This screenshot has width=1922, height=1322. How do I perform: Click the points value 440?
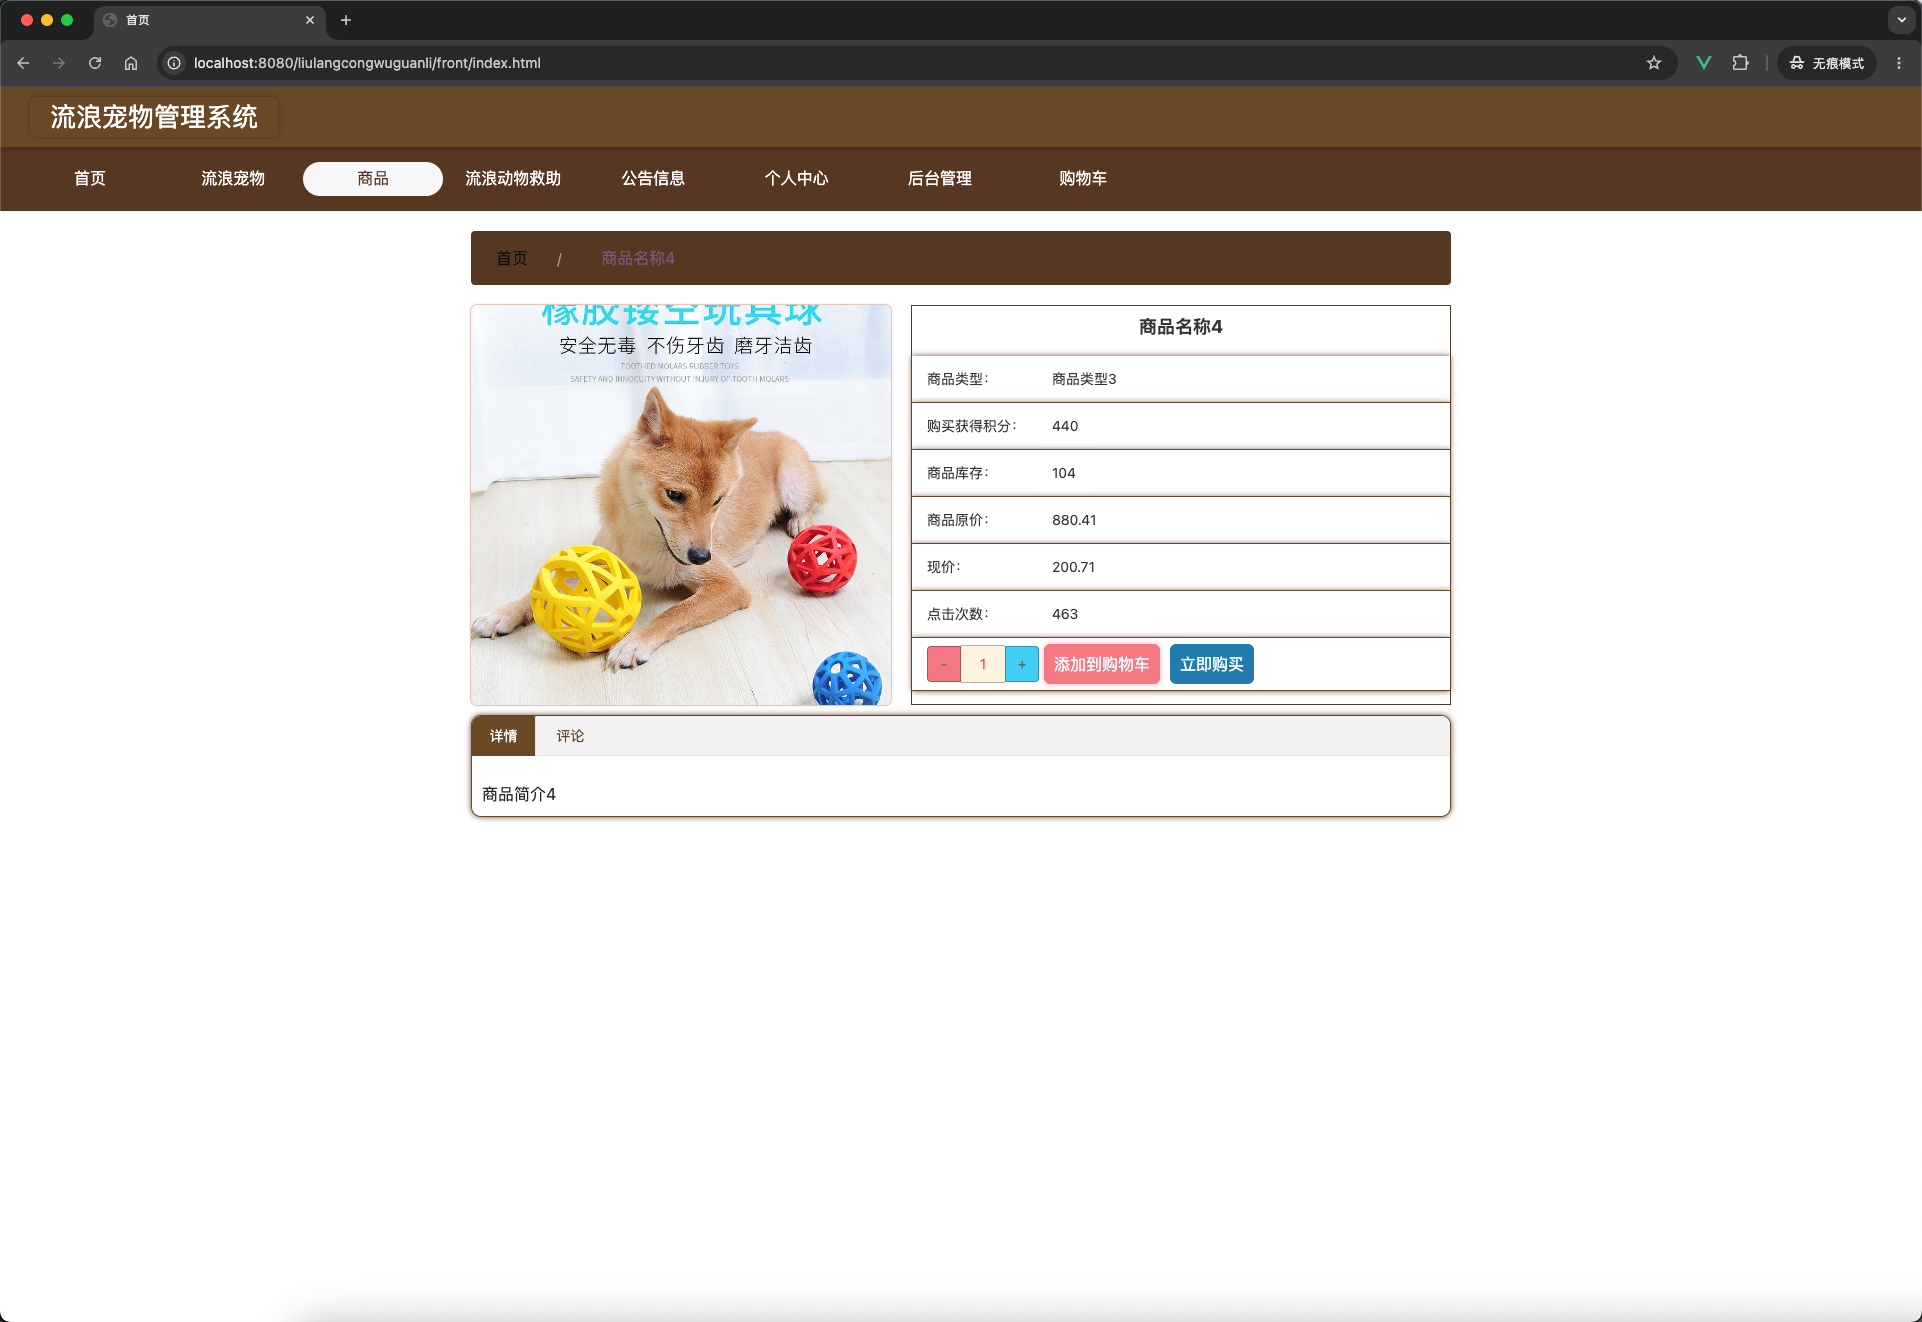point(1065,426)
